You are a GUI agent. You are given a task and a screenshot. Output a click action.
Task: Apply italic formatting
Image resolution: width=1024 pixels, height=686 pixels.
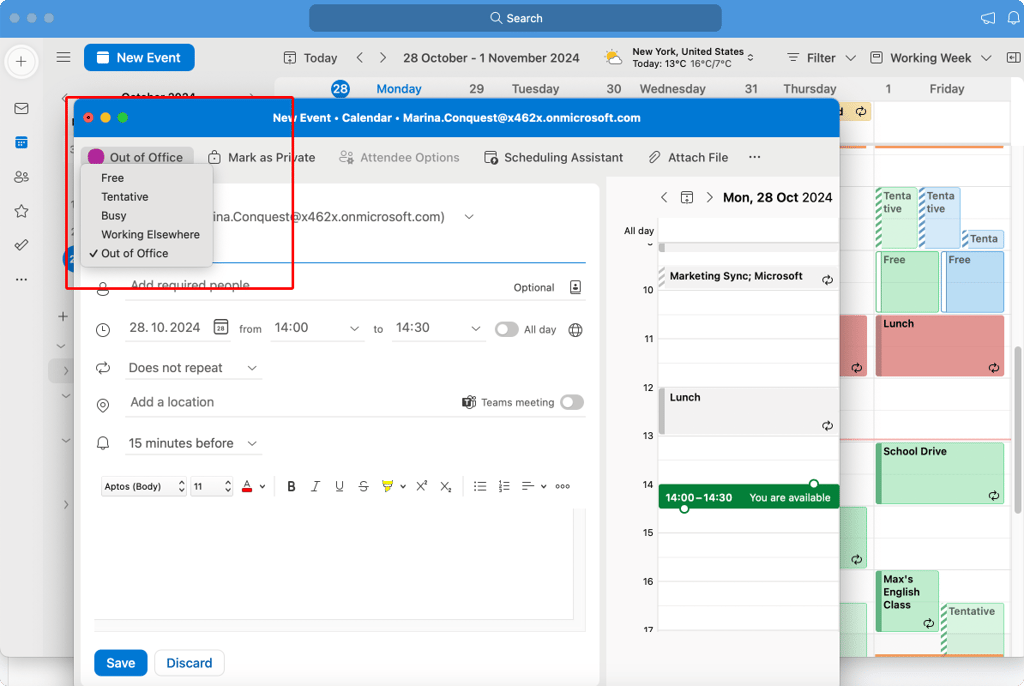coord(315,486)
